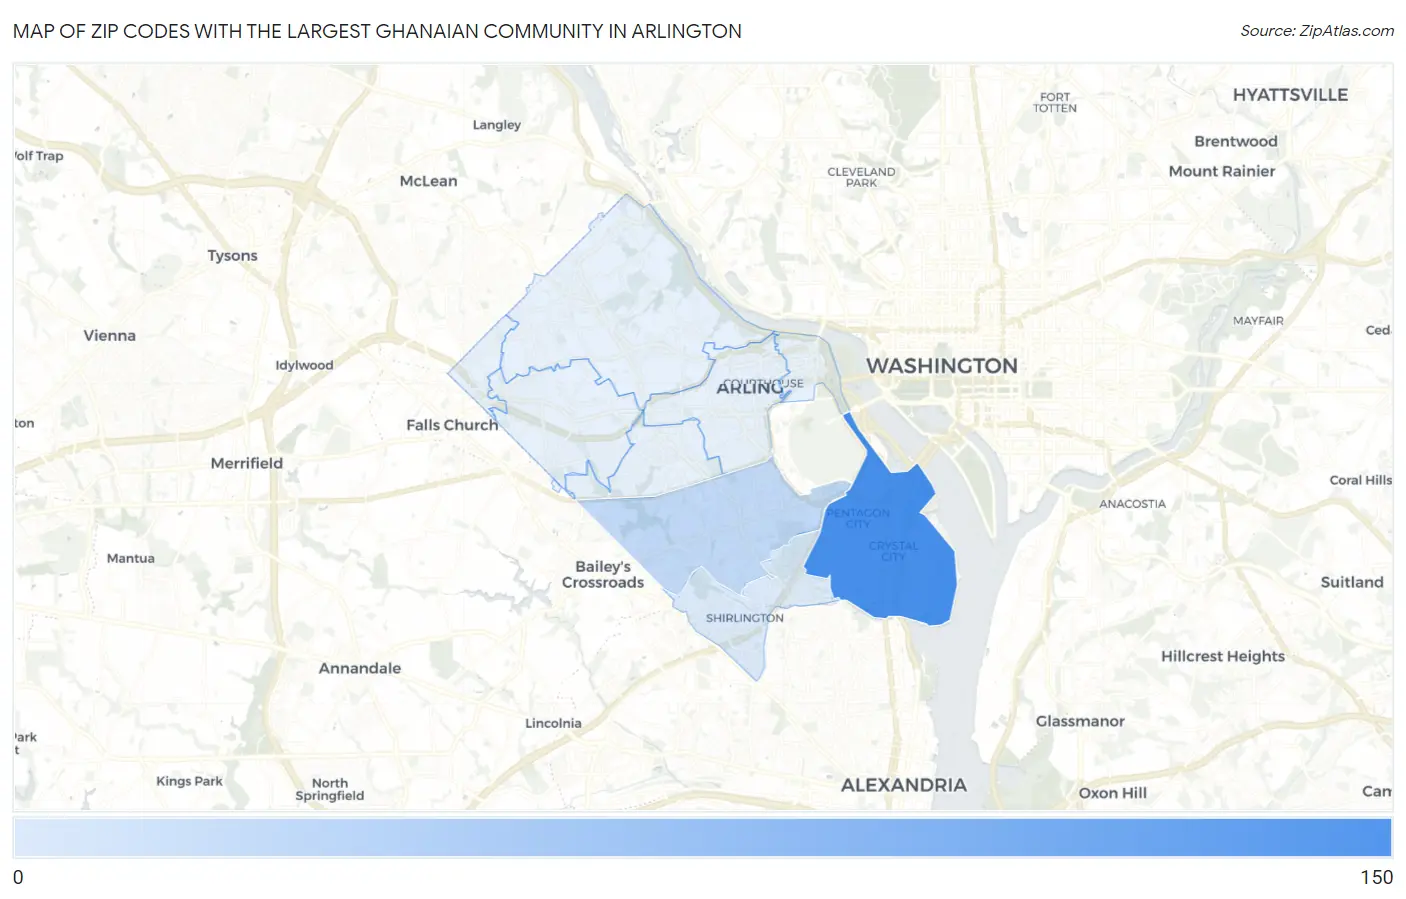
Task: Click the Falls Church map label
Action: [452, 425]
